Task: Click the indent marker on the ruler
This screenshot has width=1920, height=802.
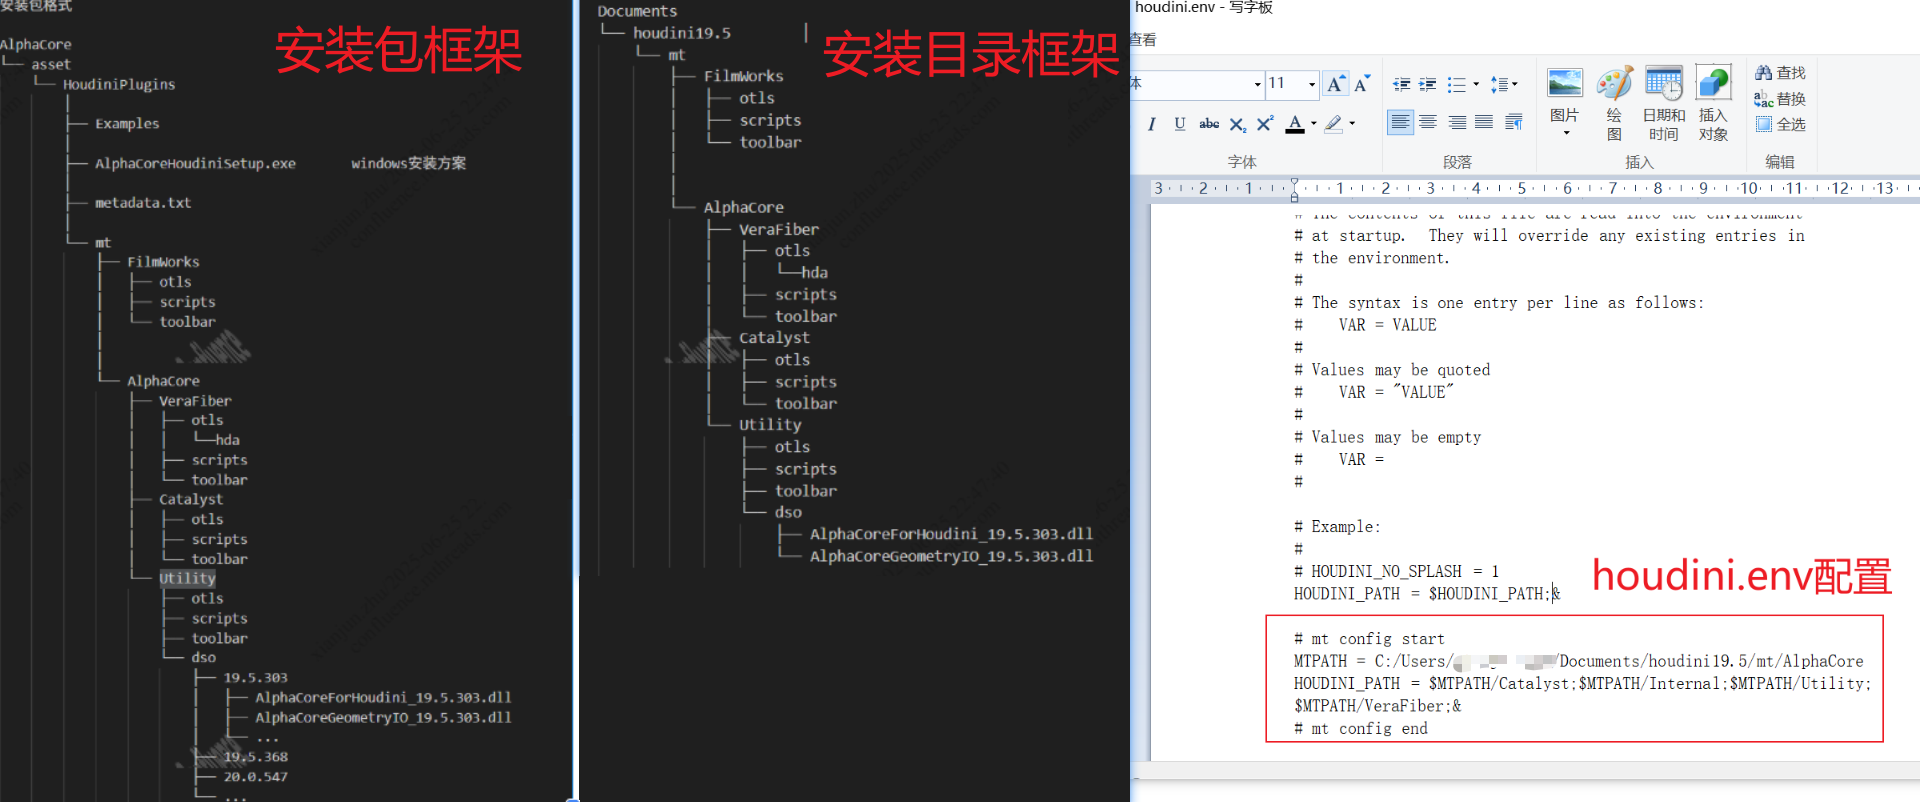Action: 1294,189
